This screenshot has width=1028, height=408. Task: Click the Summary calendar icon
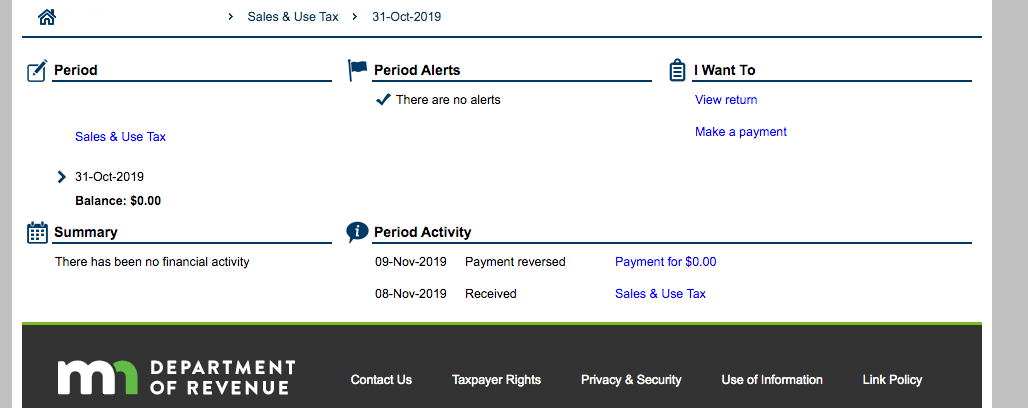tap(37, 232)
